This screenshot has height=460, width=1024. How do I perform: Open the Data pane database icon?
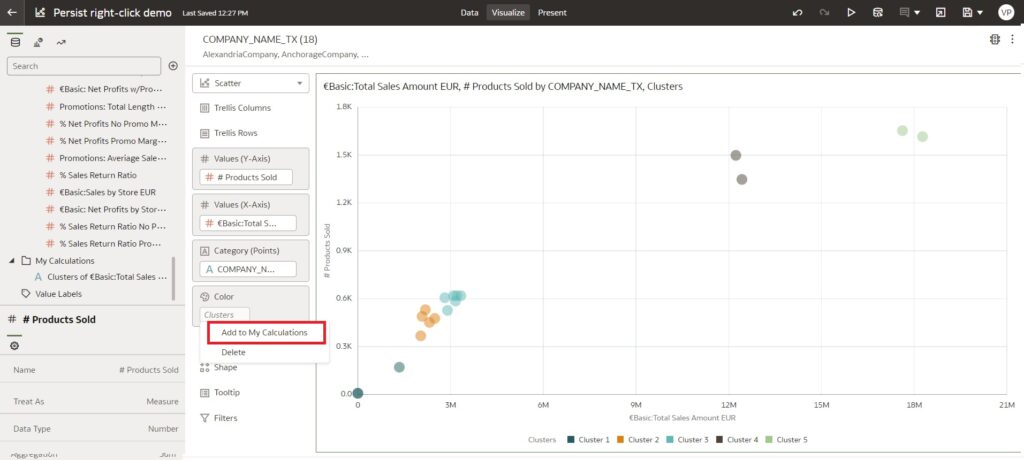point(15,42)
